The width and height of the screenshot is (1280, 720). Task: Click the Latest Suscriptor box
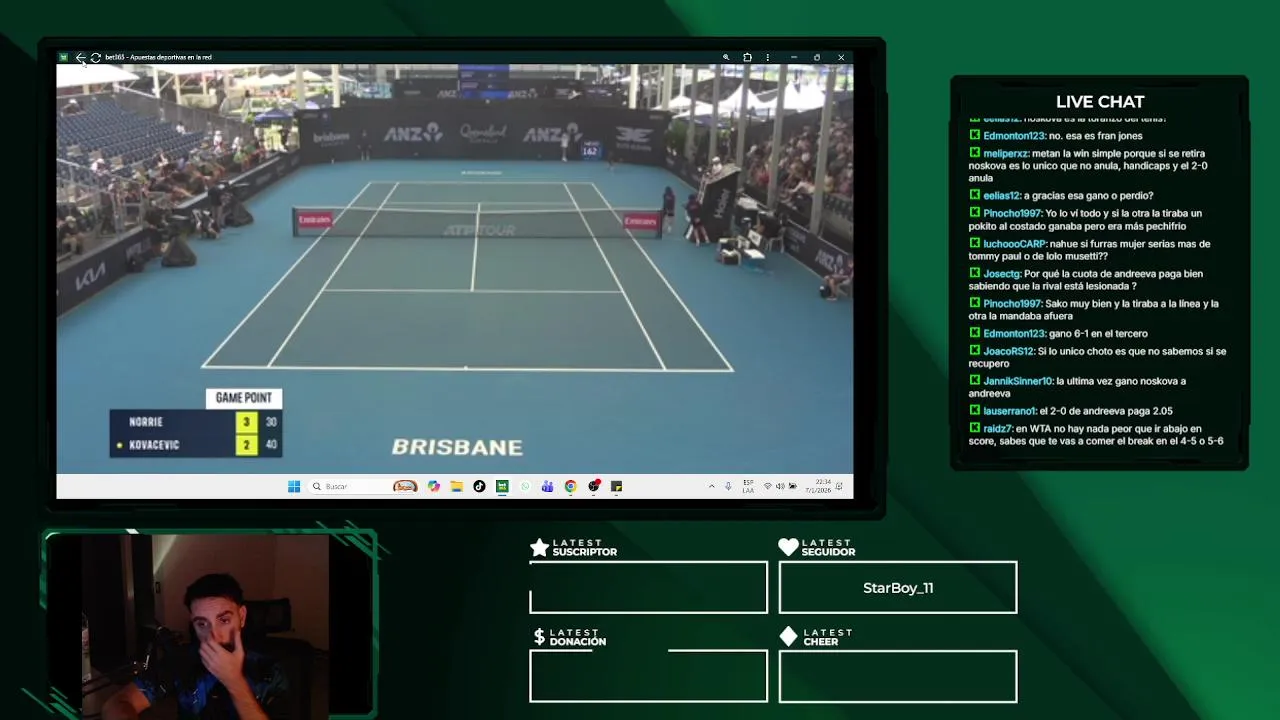[x=648, y=587]
